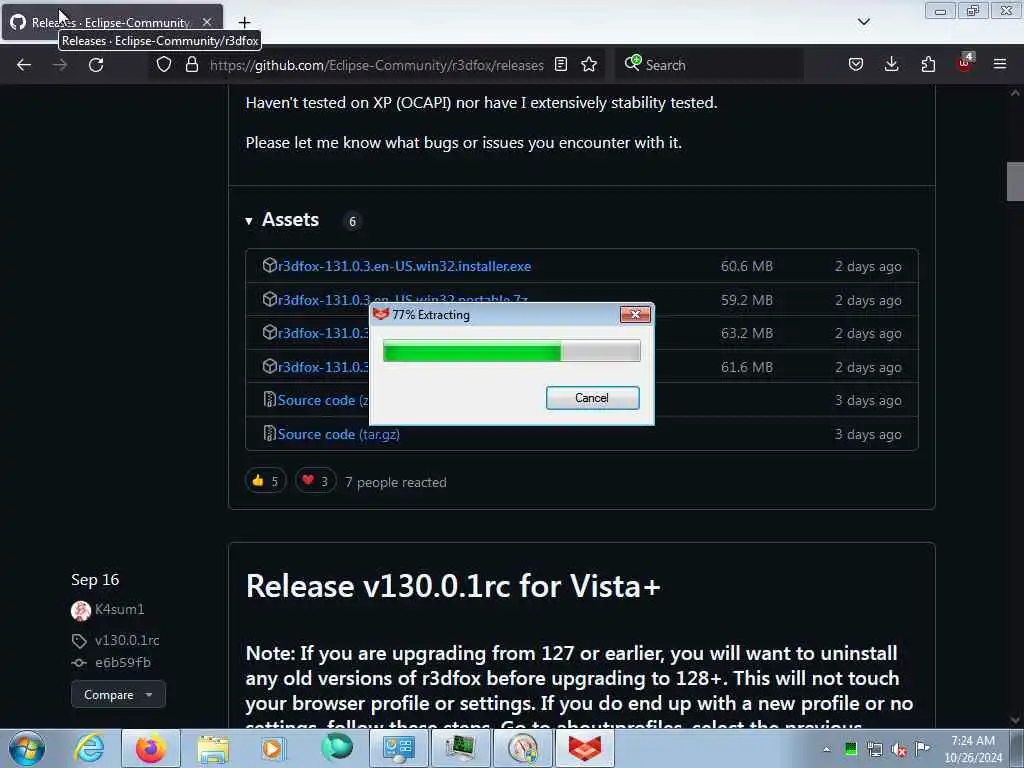This screenshot has height=768, width=1024.
Task: Open the gauge dial taskbar icon
Action: coord(522,748)
